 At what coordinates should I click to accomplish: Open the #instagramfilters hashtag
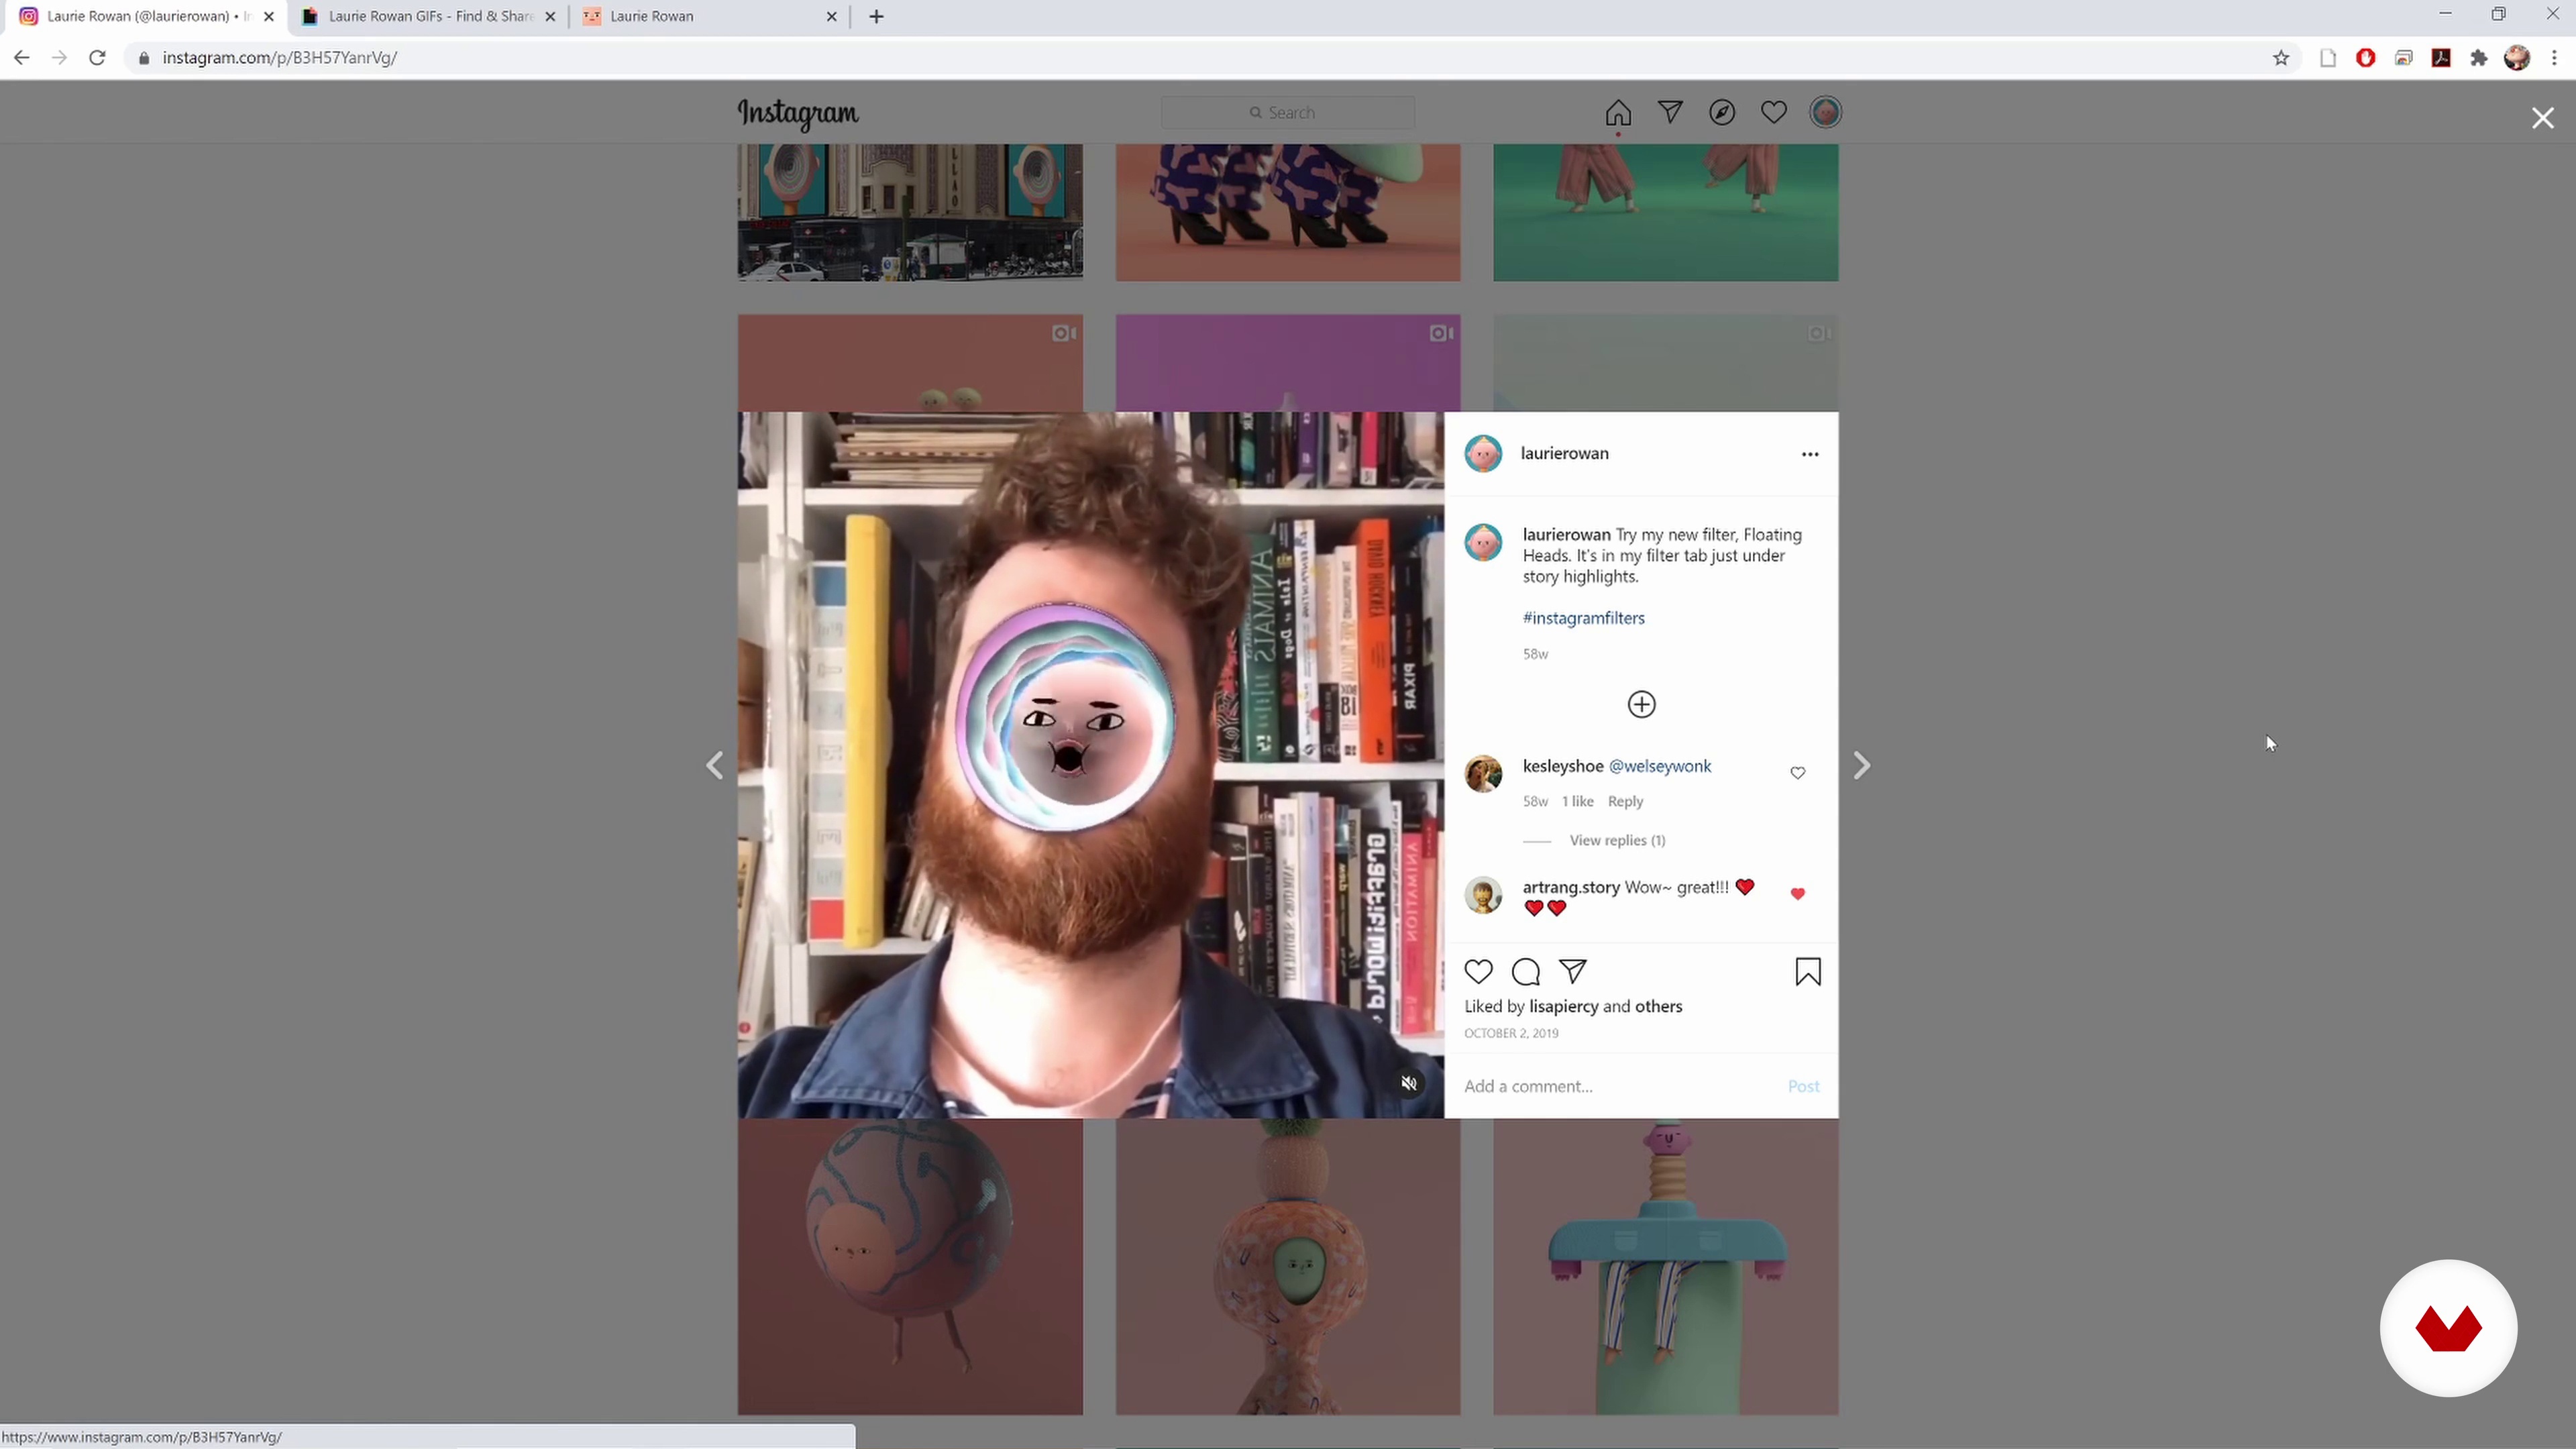(x=1584, y=618)
